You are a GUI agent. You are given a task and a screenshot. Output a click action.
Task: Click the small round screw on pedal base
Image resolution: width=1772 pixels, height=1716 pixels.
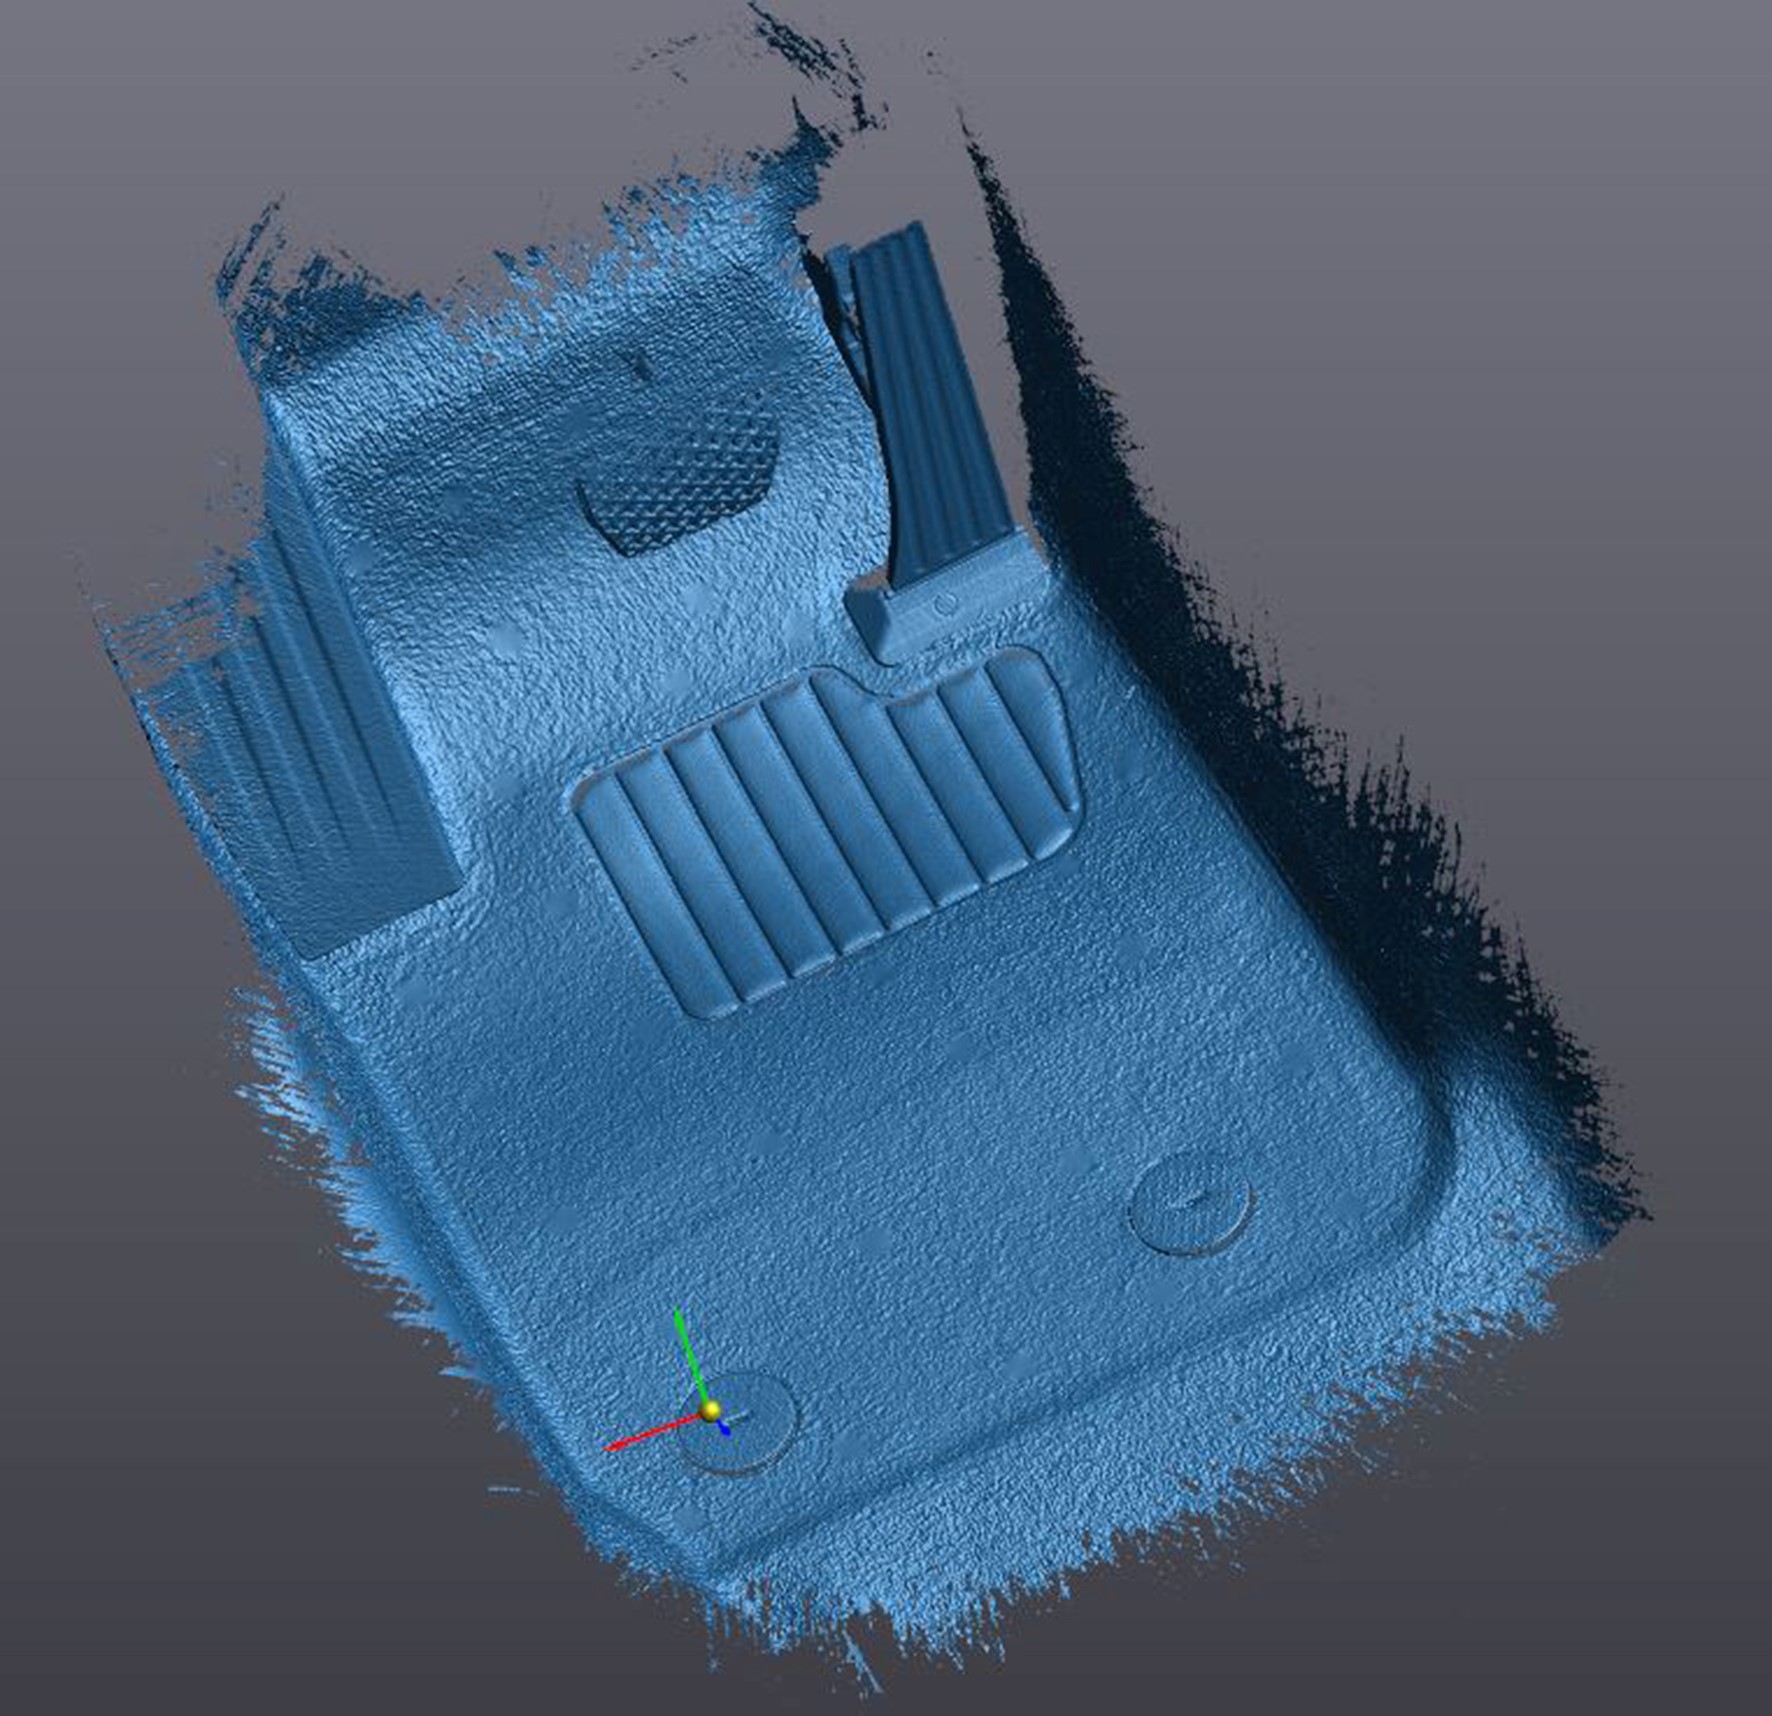[x=946, y=603]
